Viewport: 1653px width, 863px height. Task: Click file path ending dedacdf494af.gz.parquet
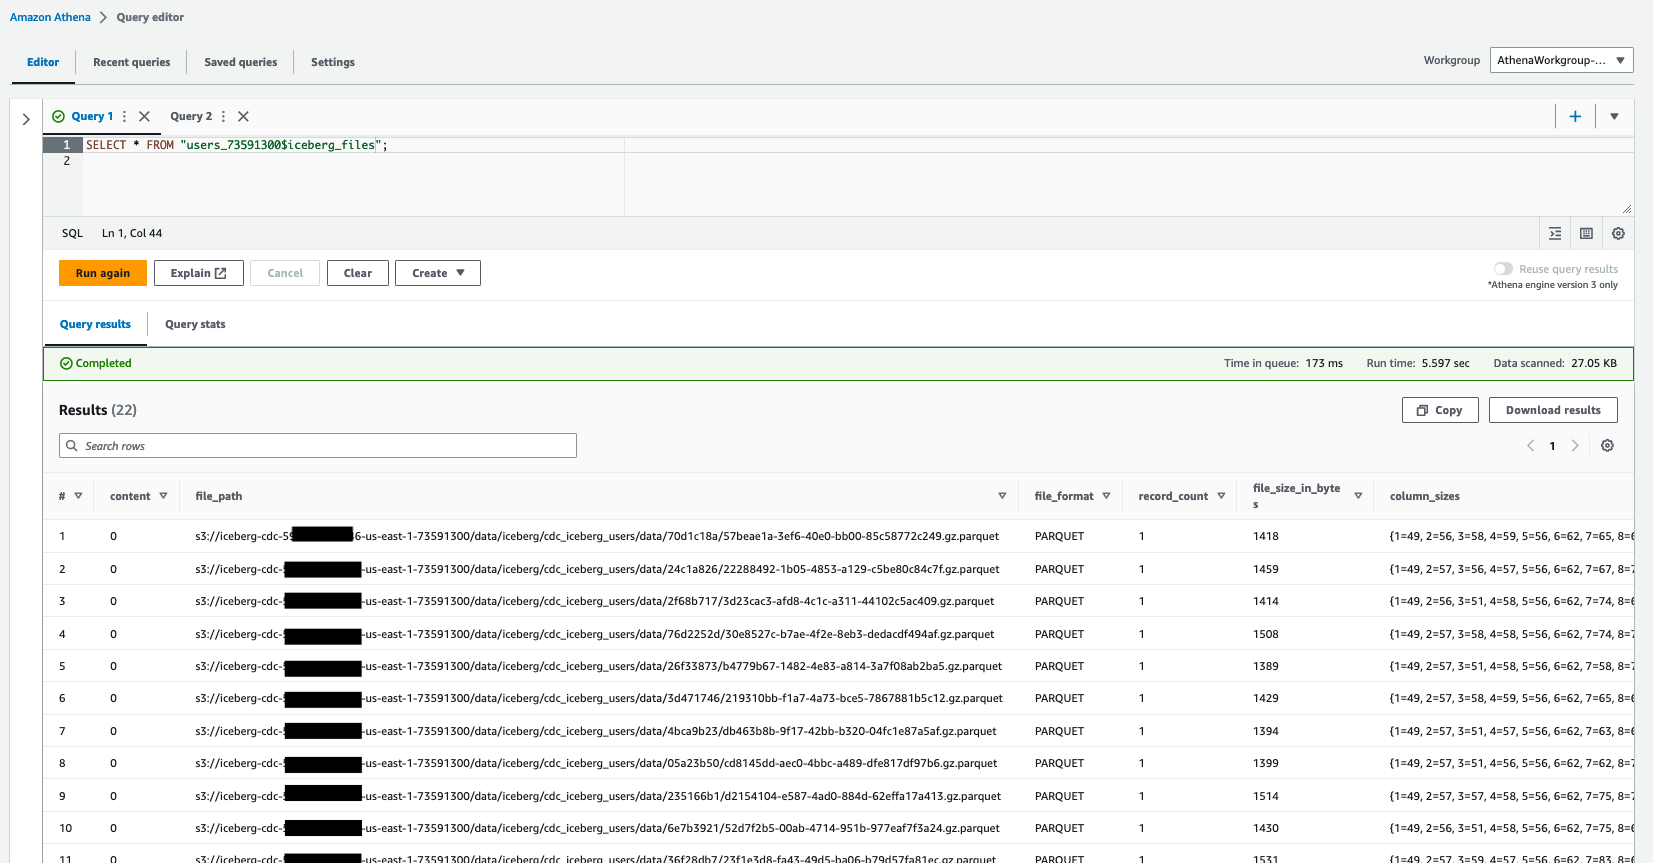[x=595, y=634]
